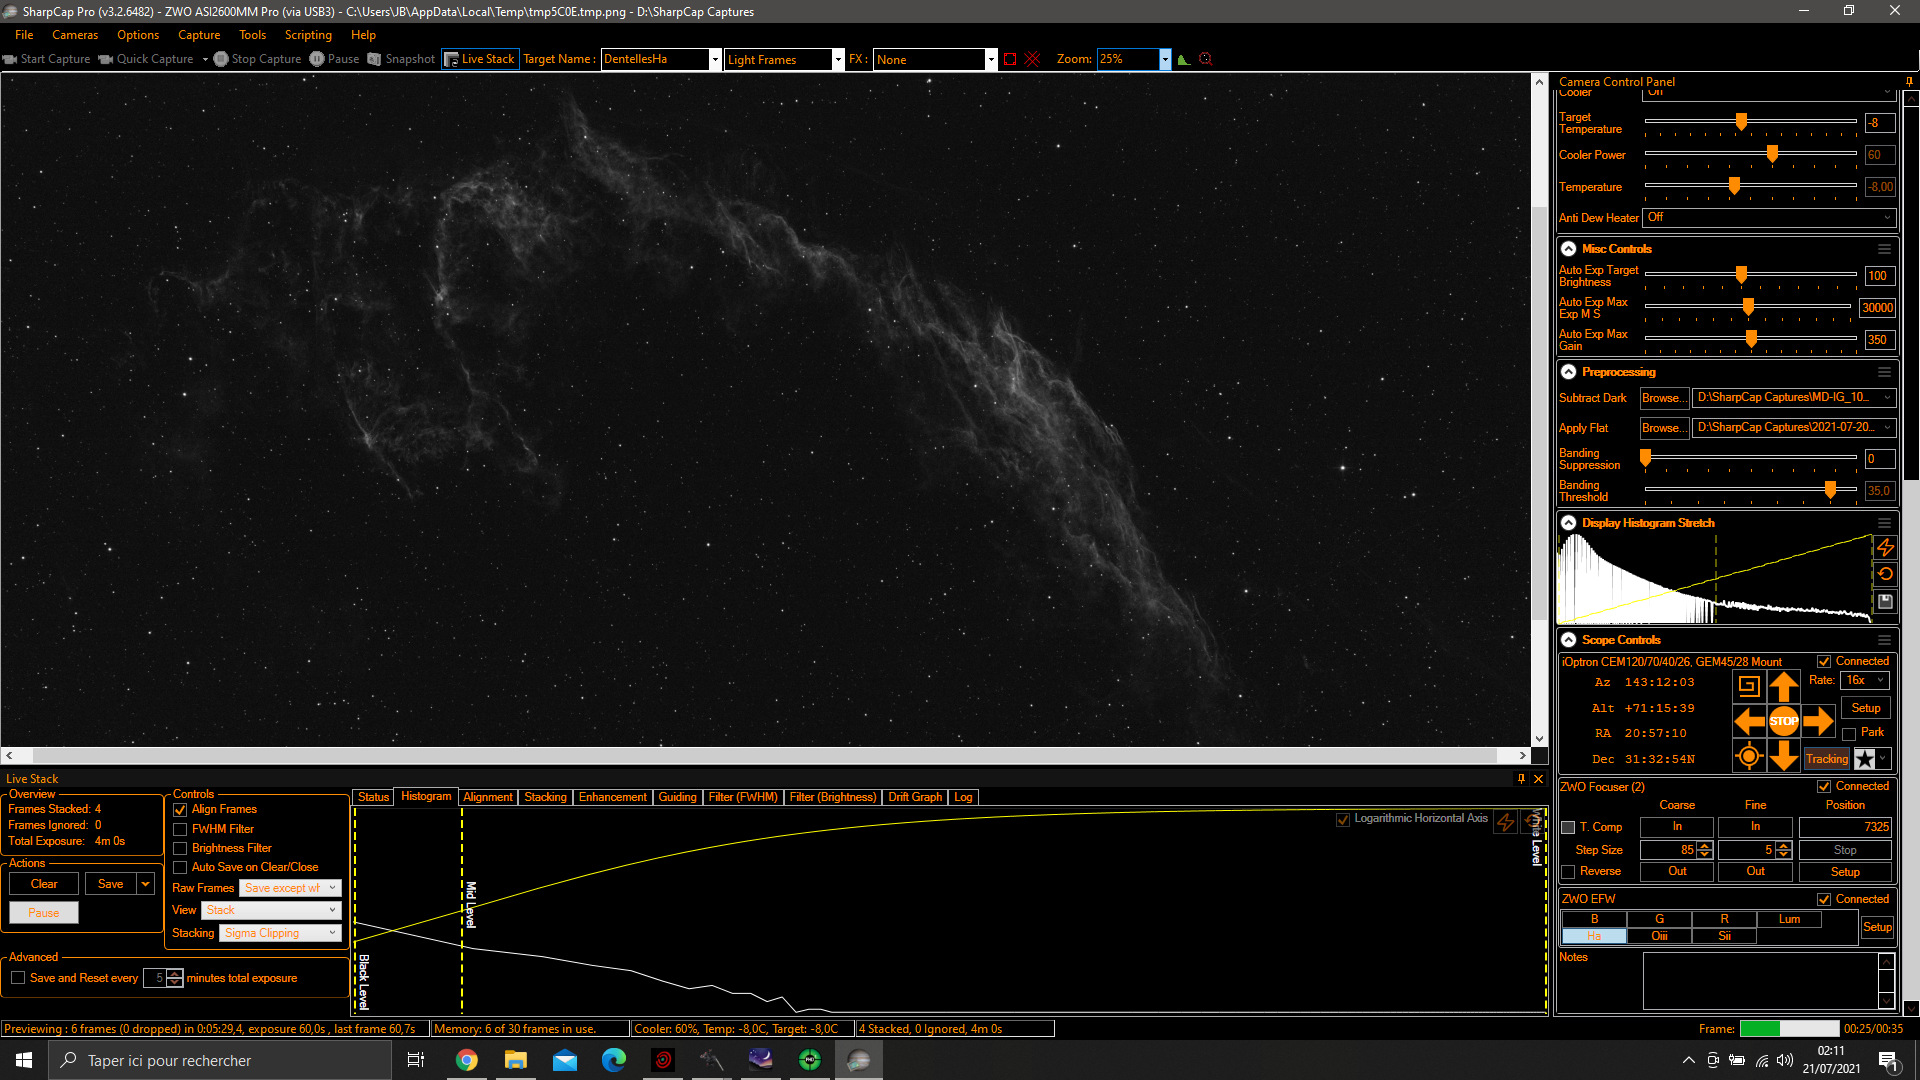Start spiral search in Scope Controls
The width and height of the screenshot is (1920, 1080).
[1749, 686]
